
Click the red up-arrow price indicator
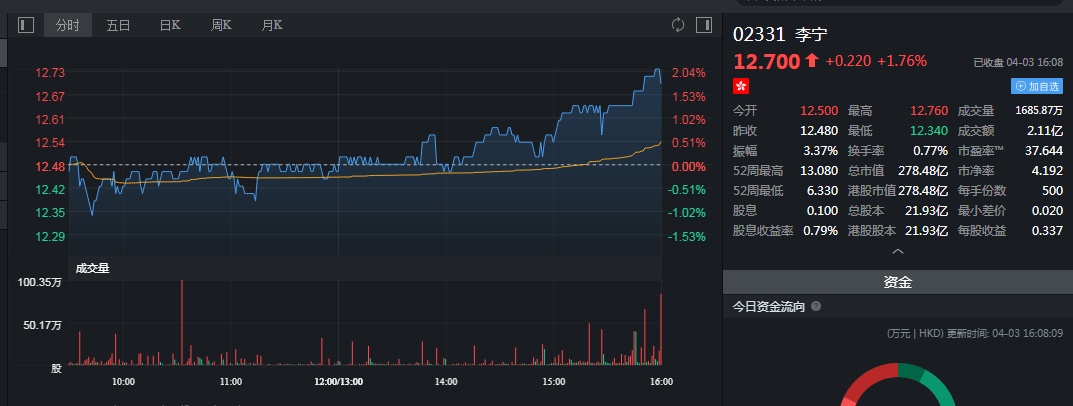[x=811, y=61]
